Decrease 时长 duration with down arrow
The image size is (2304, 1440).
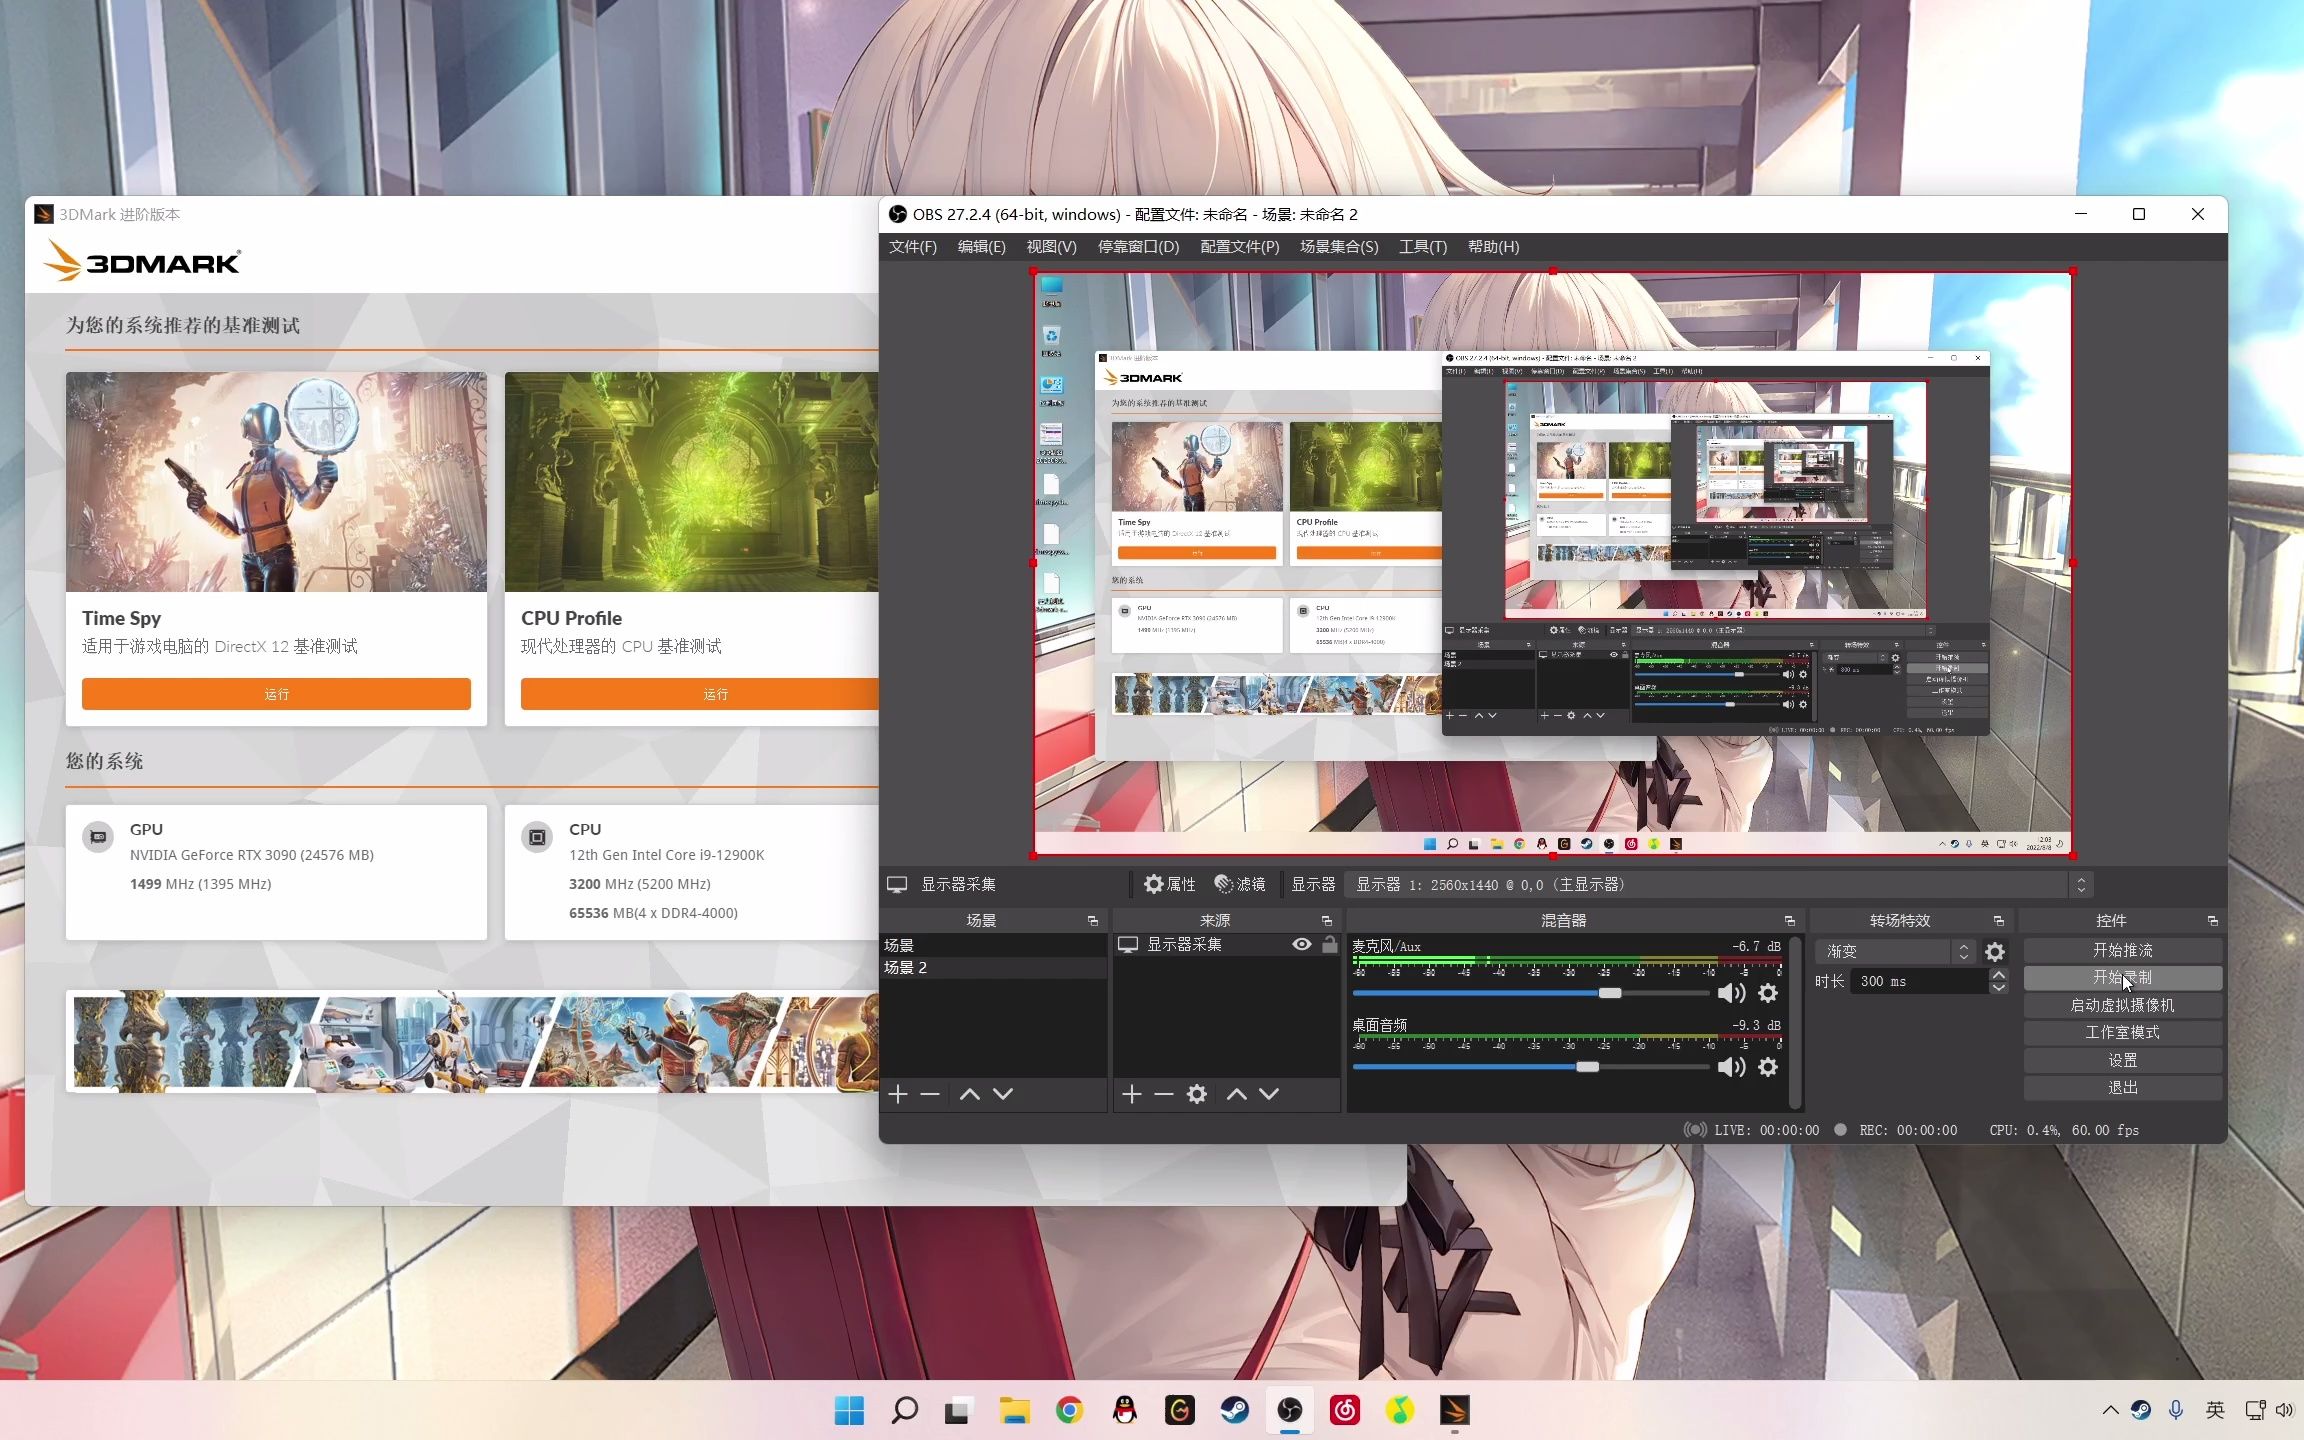pos(1998,988)
